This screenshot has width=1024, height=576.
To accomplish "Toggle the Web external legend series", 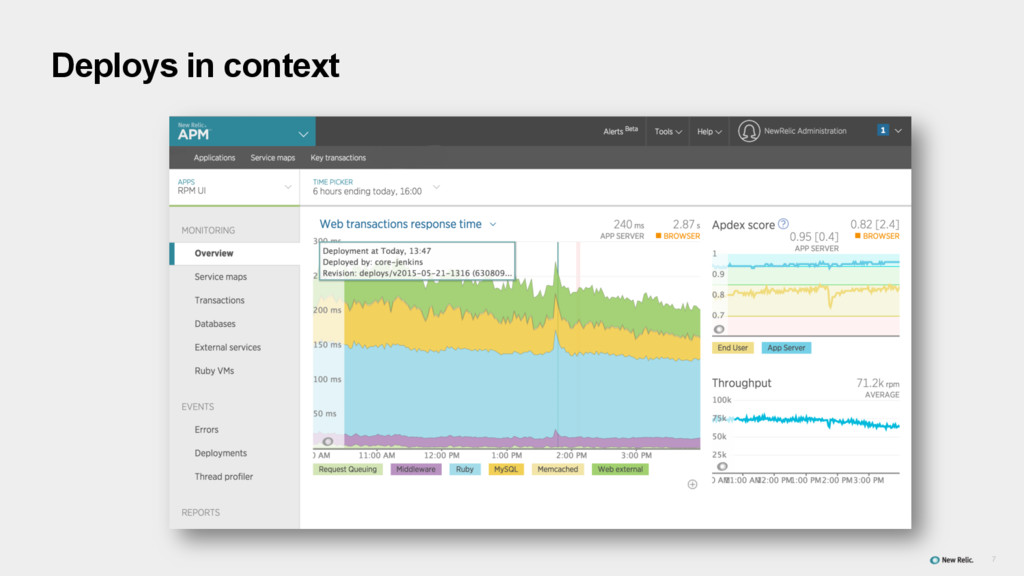I will click(620, 469).
